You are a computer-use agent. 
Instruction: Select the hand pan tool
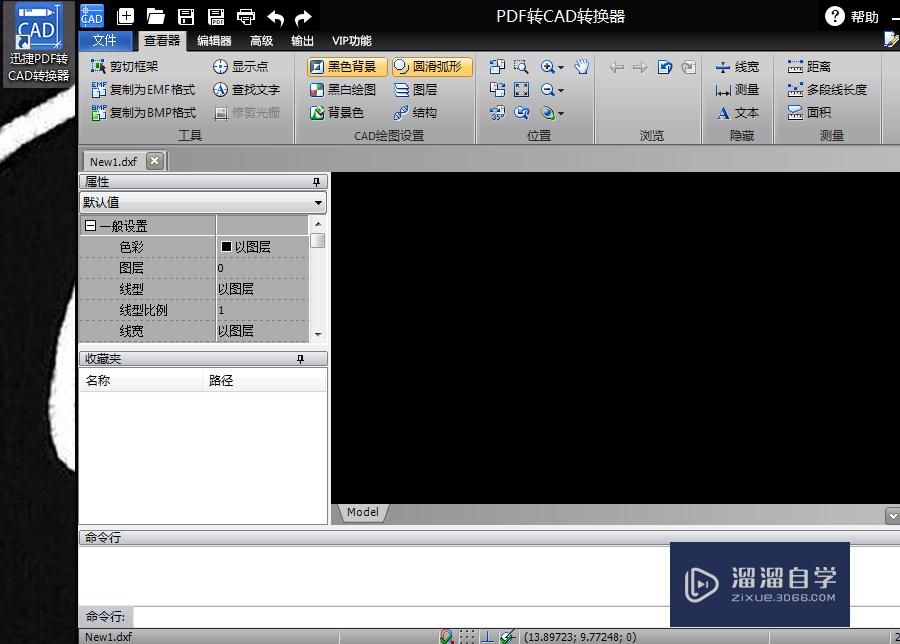click(x=582, y=67)
